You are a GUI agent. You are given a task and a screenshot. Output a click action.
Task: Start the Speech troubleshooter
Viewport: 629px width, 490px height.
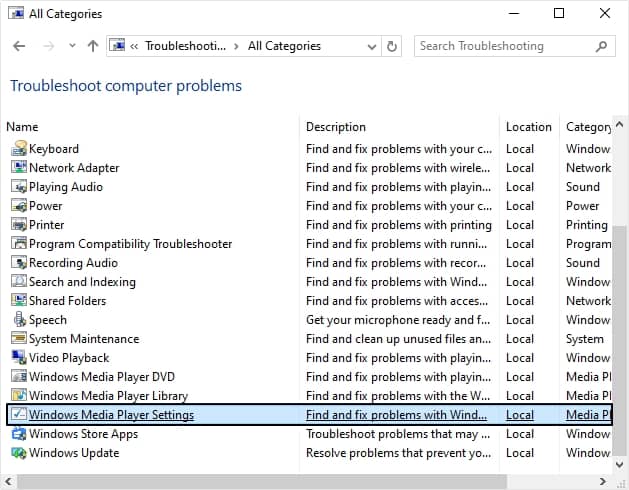[x=48, y=320]
